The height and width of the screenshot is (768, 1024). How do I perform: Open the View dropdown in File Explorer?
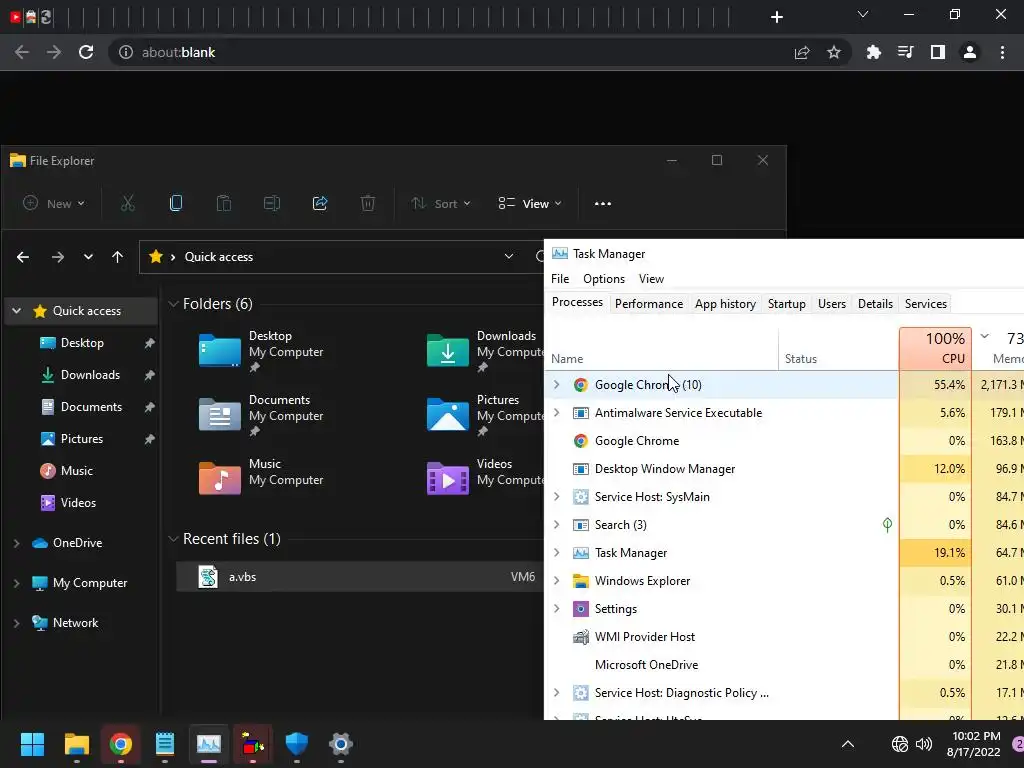pyautogui.click(x=530, y=204)
